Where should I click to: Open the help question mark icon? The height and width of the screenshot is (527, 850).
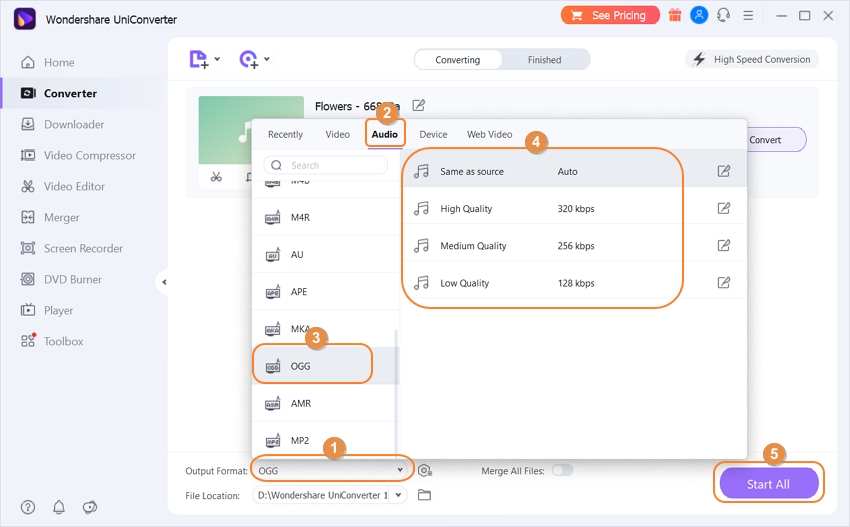click(28, 507)
